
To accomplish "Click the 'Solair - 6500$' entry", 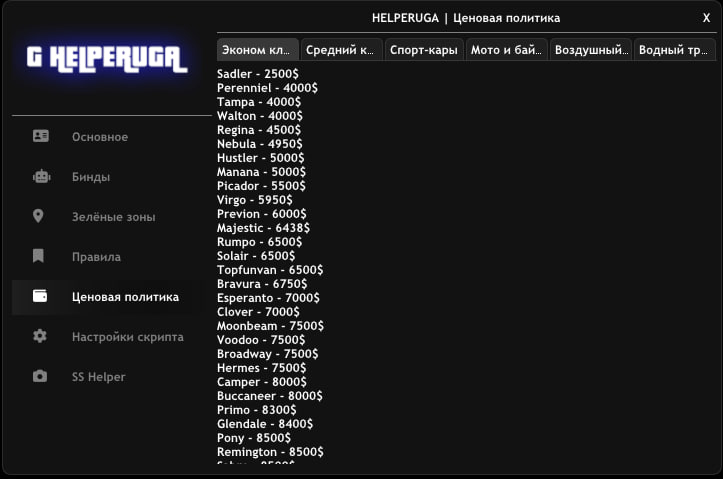I will tap(256, 256).
